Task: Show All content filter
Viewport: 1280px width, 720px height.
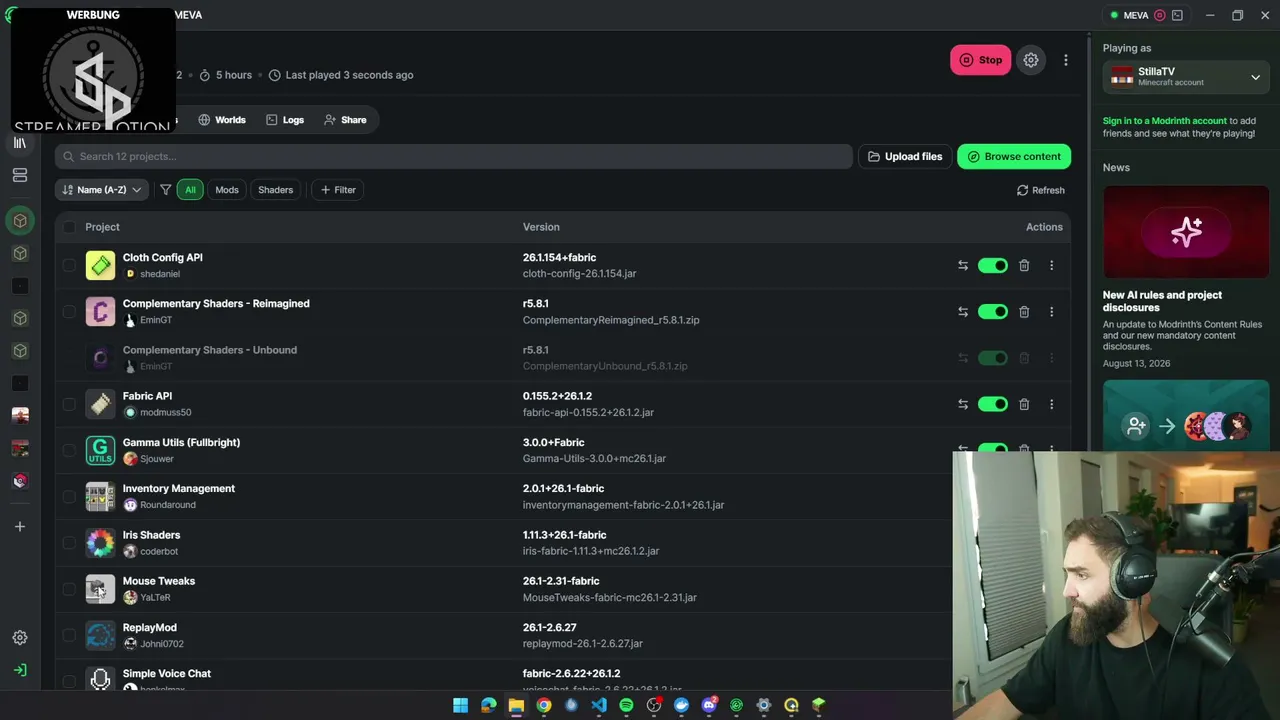Action: pos(190,190)
